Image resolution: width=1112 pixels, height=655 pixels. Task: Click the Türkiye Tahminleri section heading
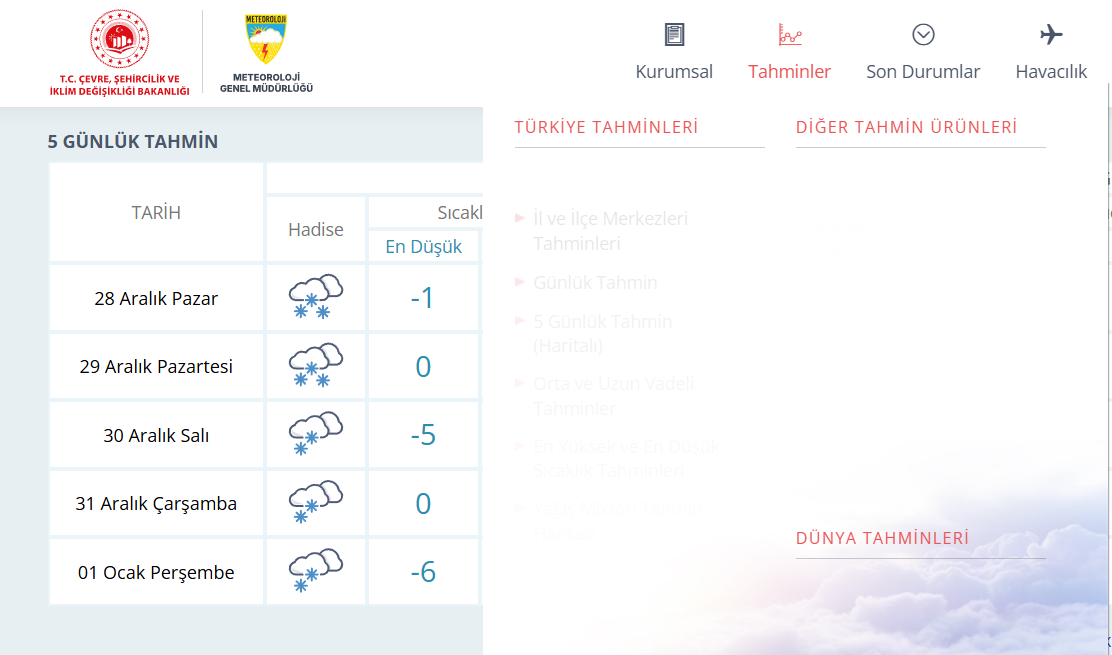[x=606, y=127]
